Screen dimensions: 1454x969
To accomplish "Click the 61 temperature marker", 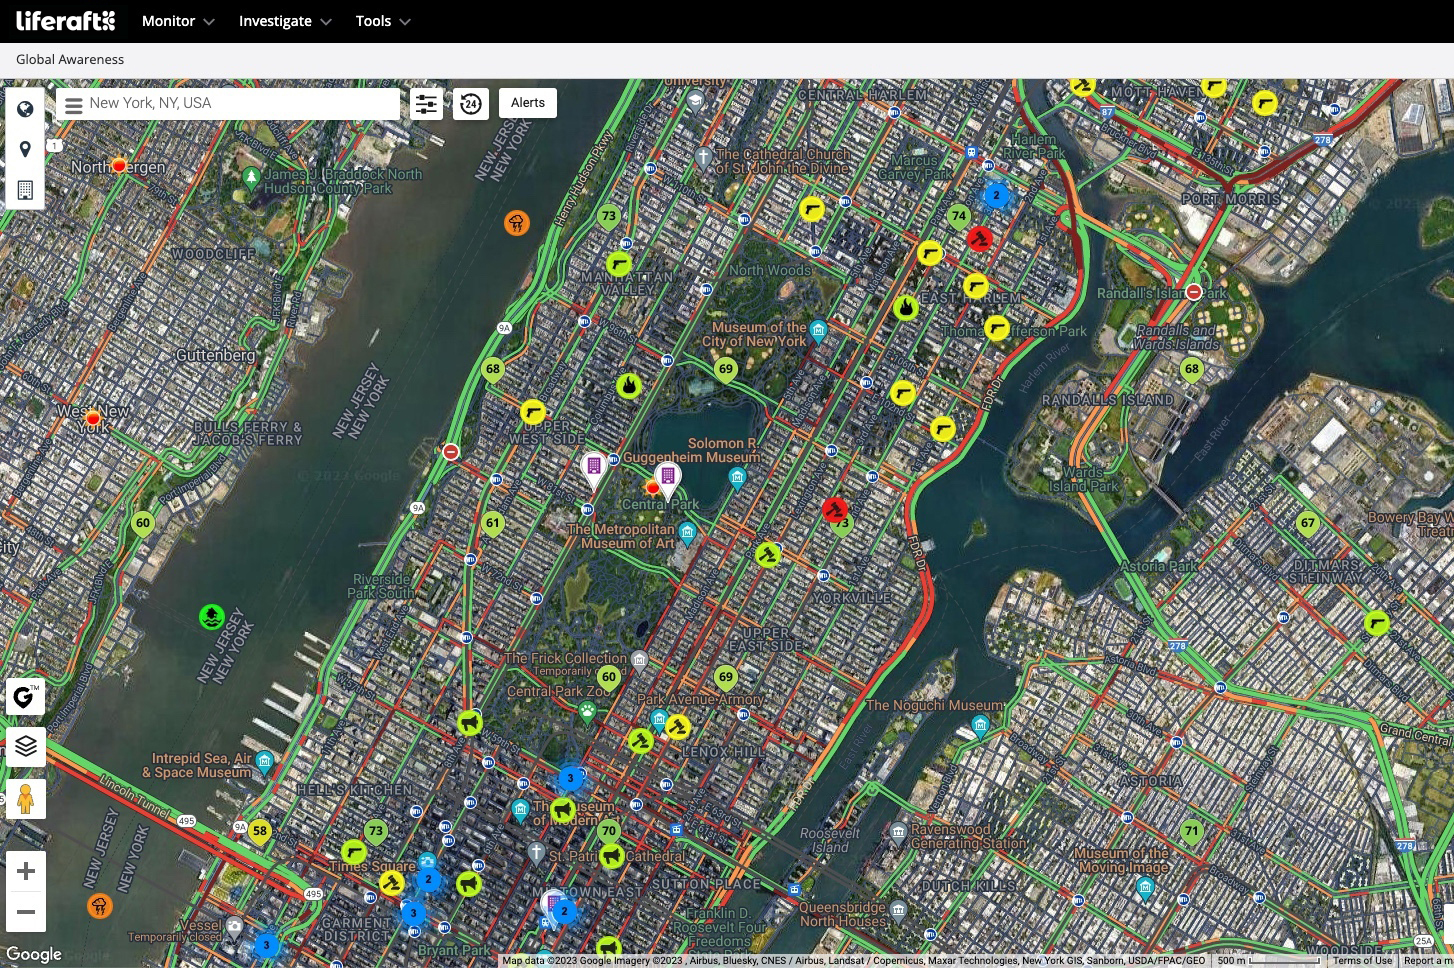I will (492, 524).
